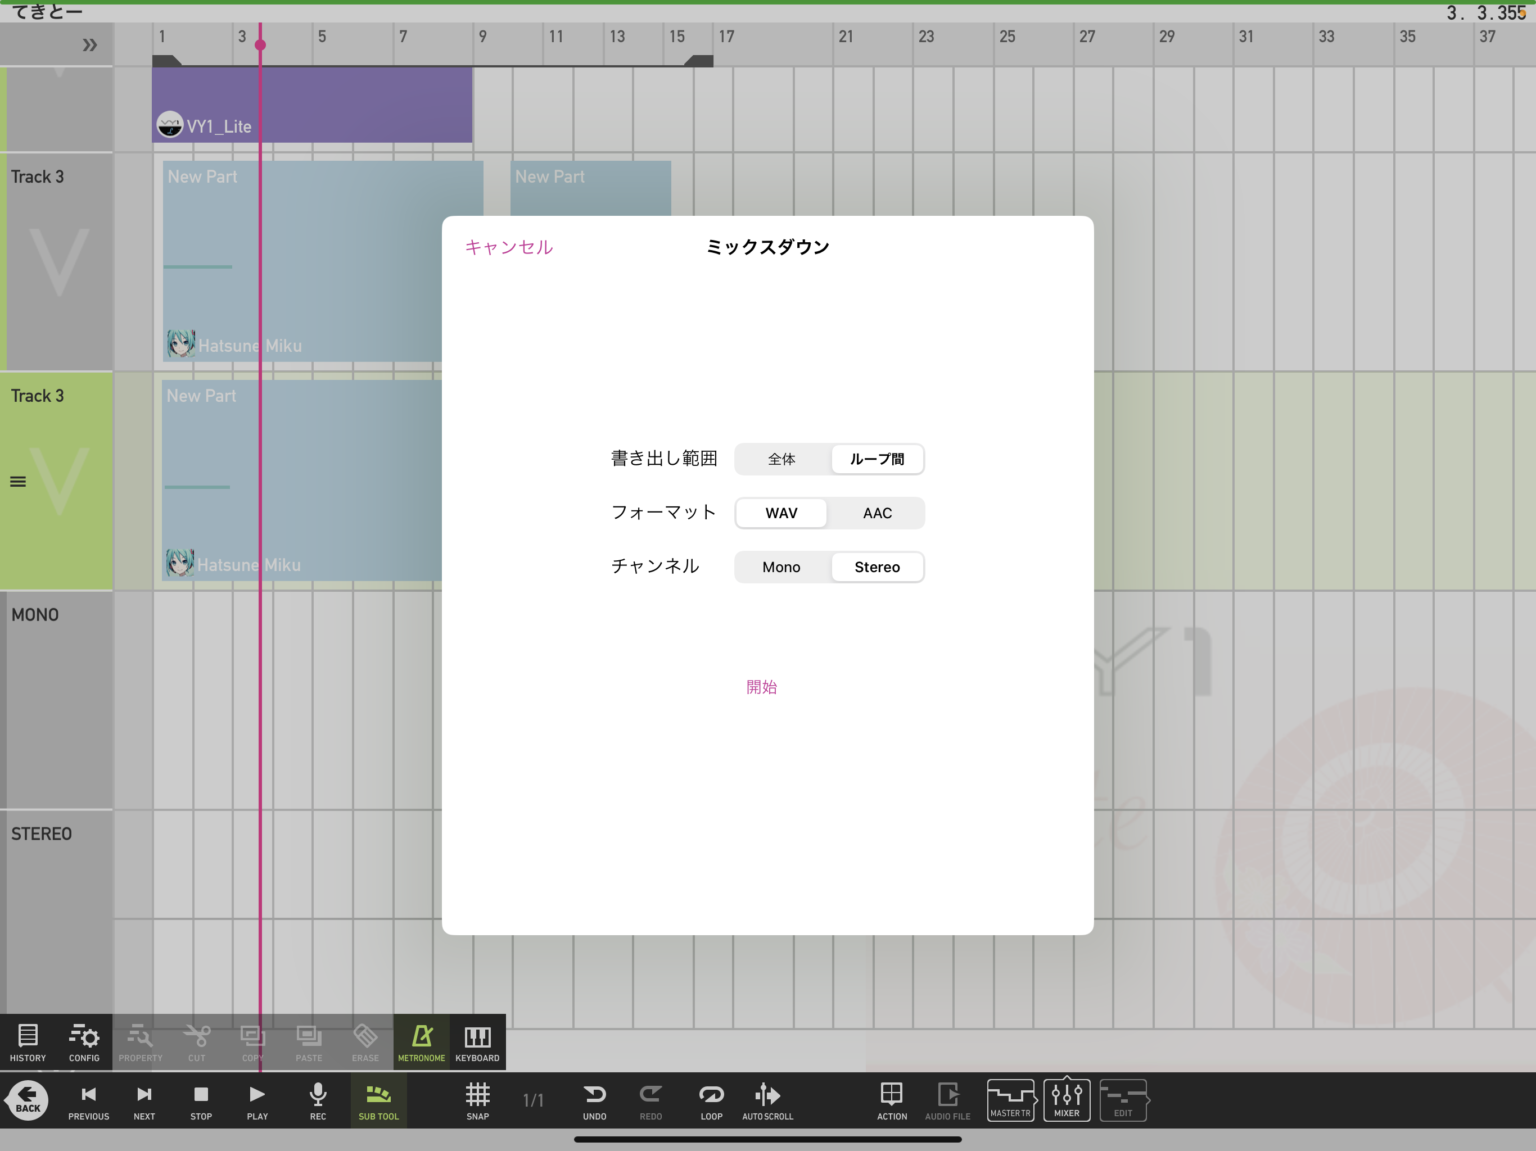This screenshot has width=1536, height=1151.
Task: Open the Snap value 1/1 selector
Action: point(533,1100)
